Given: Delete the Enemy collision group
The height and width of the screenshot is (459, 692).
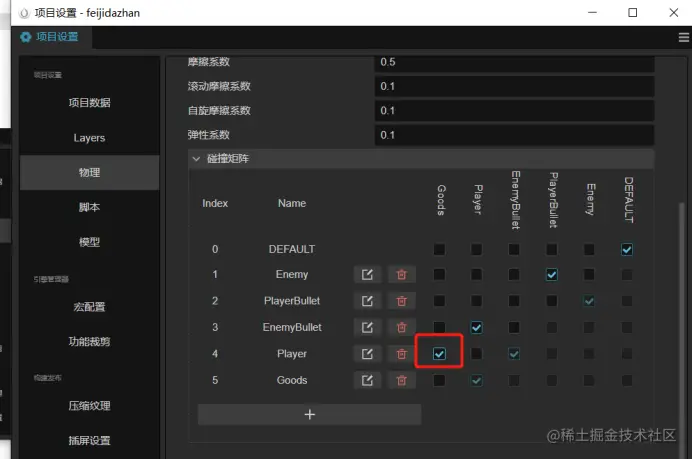Looking at the screenshot, I should click(402, 275).
